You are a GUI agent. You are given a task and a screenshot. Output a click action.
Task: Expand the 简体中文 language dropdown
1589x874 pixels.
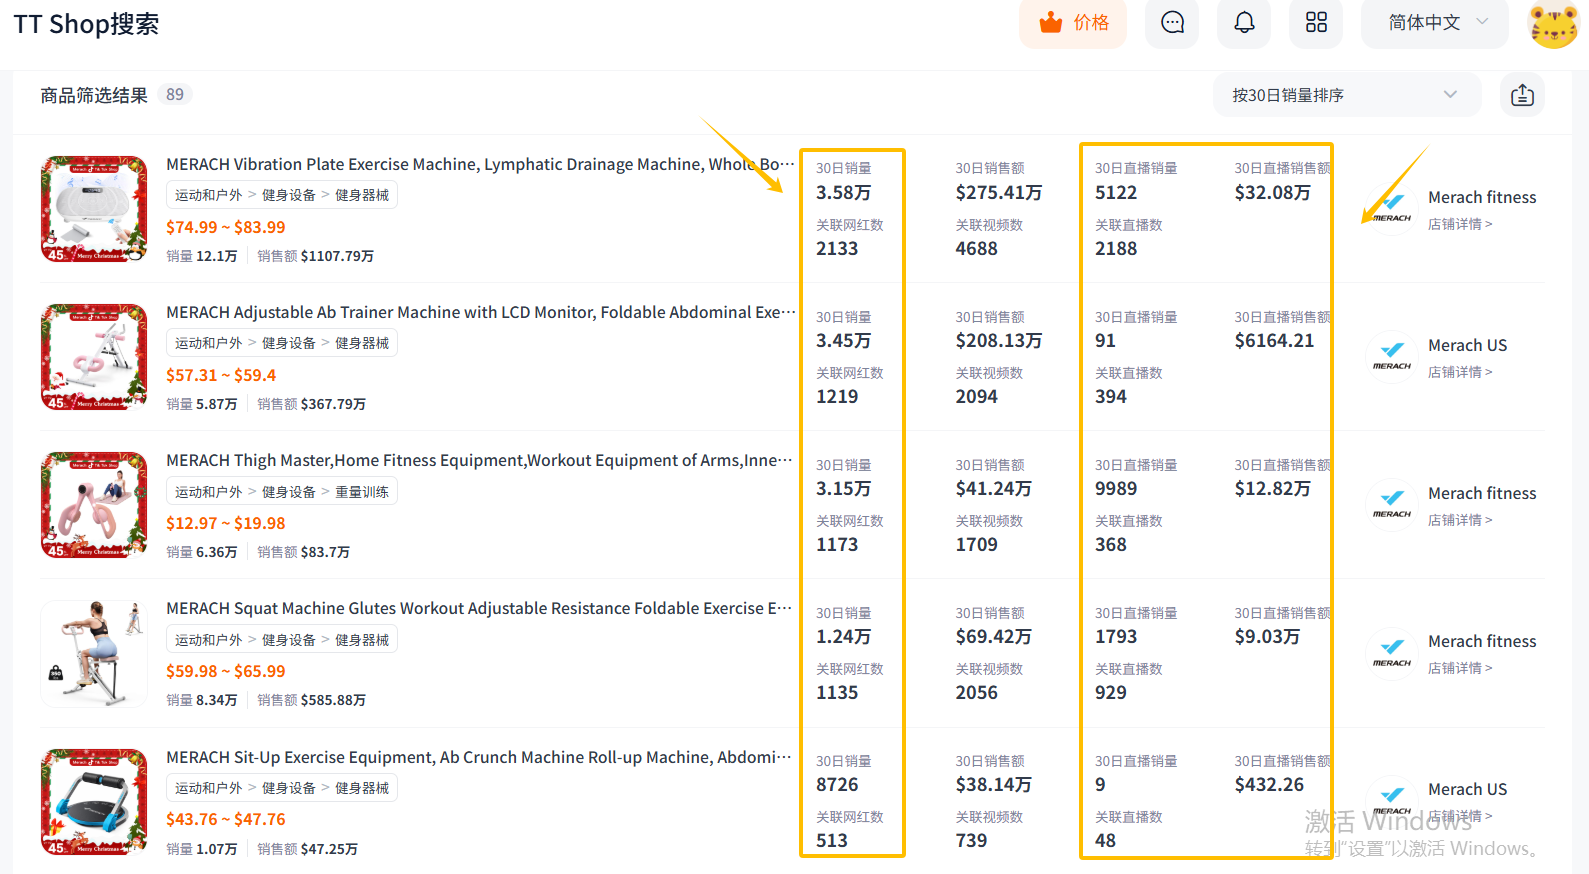pos(1435,23)
